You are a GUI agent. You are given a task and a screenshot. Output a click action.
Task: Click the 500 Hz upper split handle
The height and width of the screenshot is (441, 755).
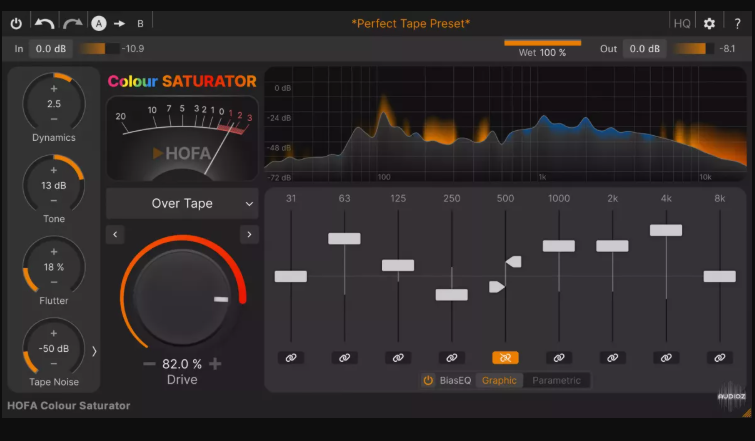click(x=514, y=262)
